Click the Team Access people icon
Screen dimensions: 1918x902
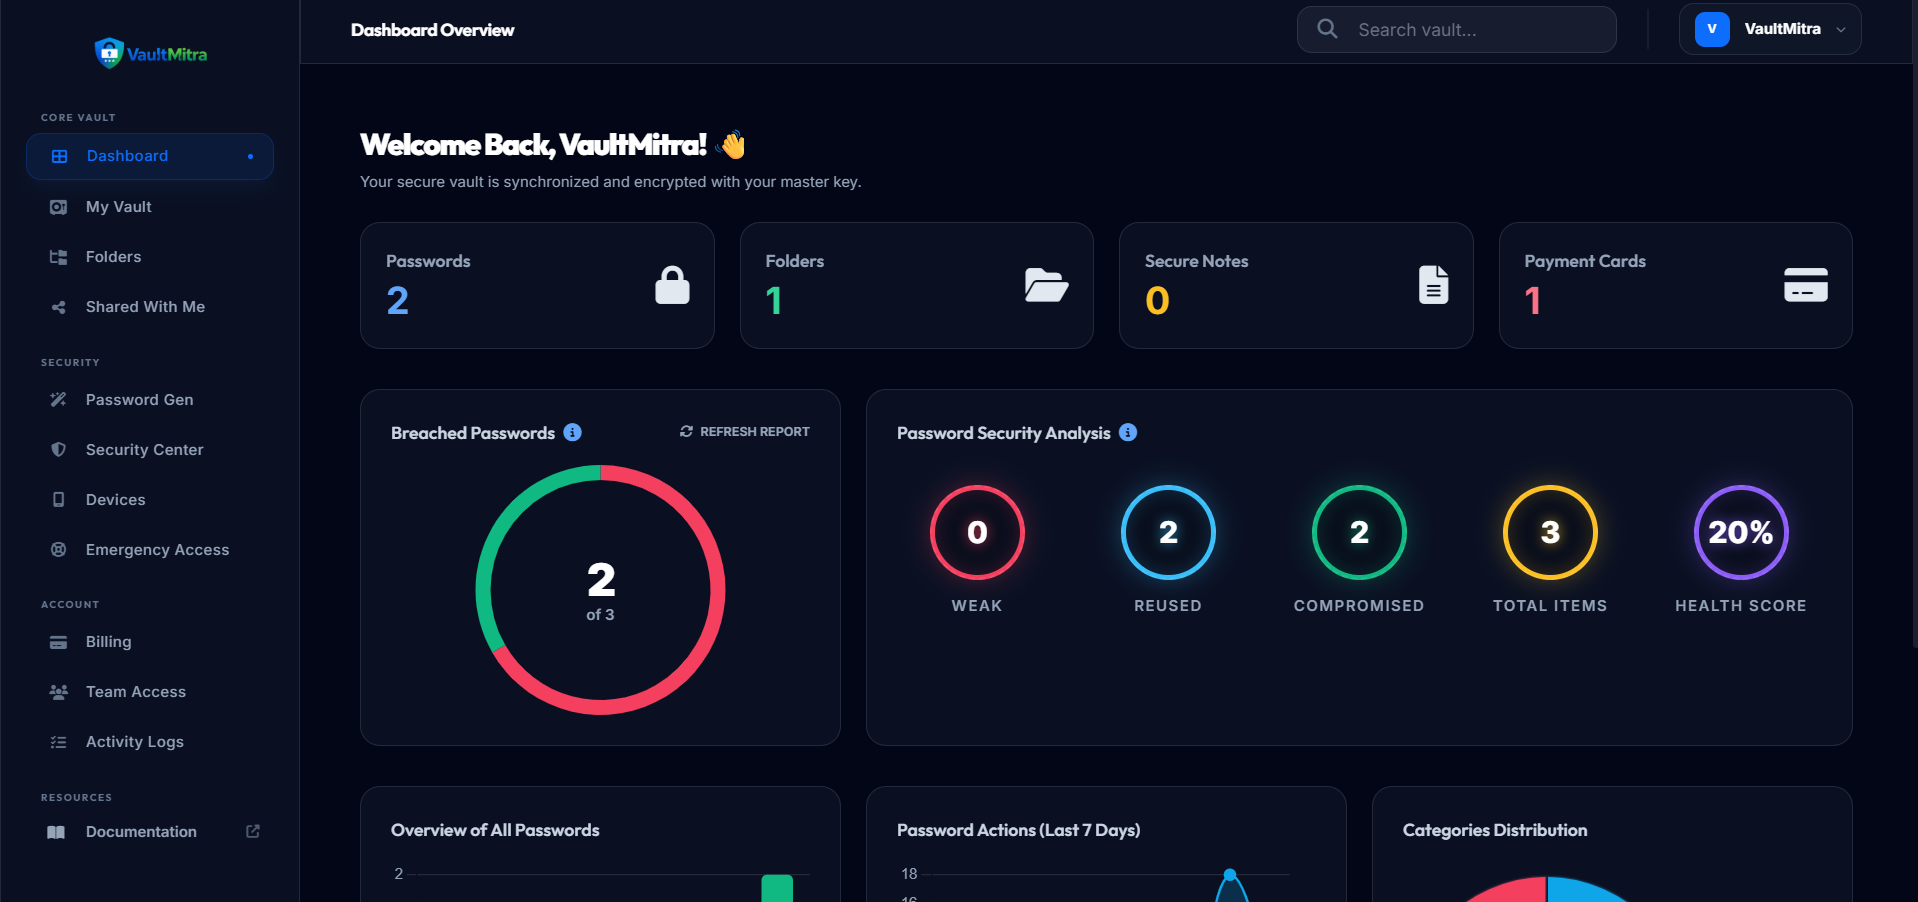point(58,692)
